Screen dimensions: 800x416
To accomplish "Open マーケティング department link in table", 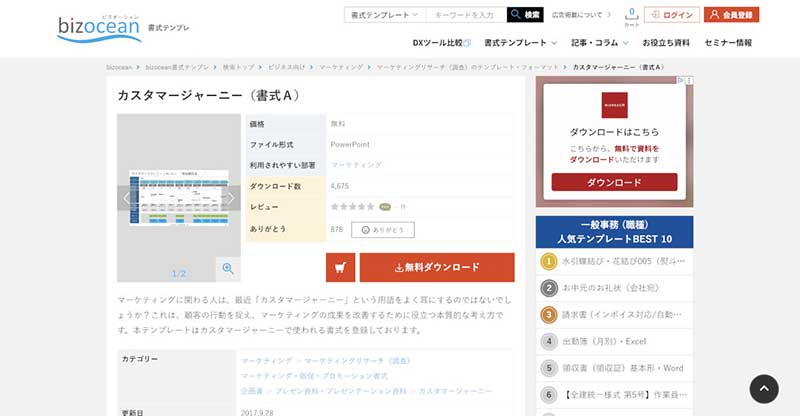I will [356, 165].
